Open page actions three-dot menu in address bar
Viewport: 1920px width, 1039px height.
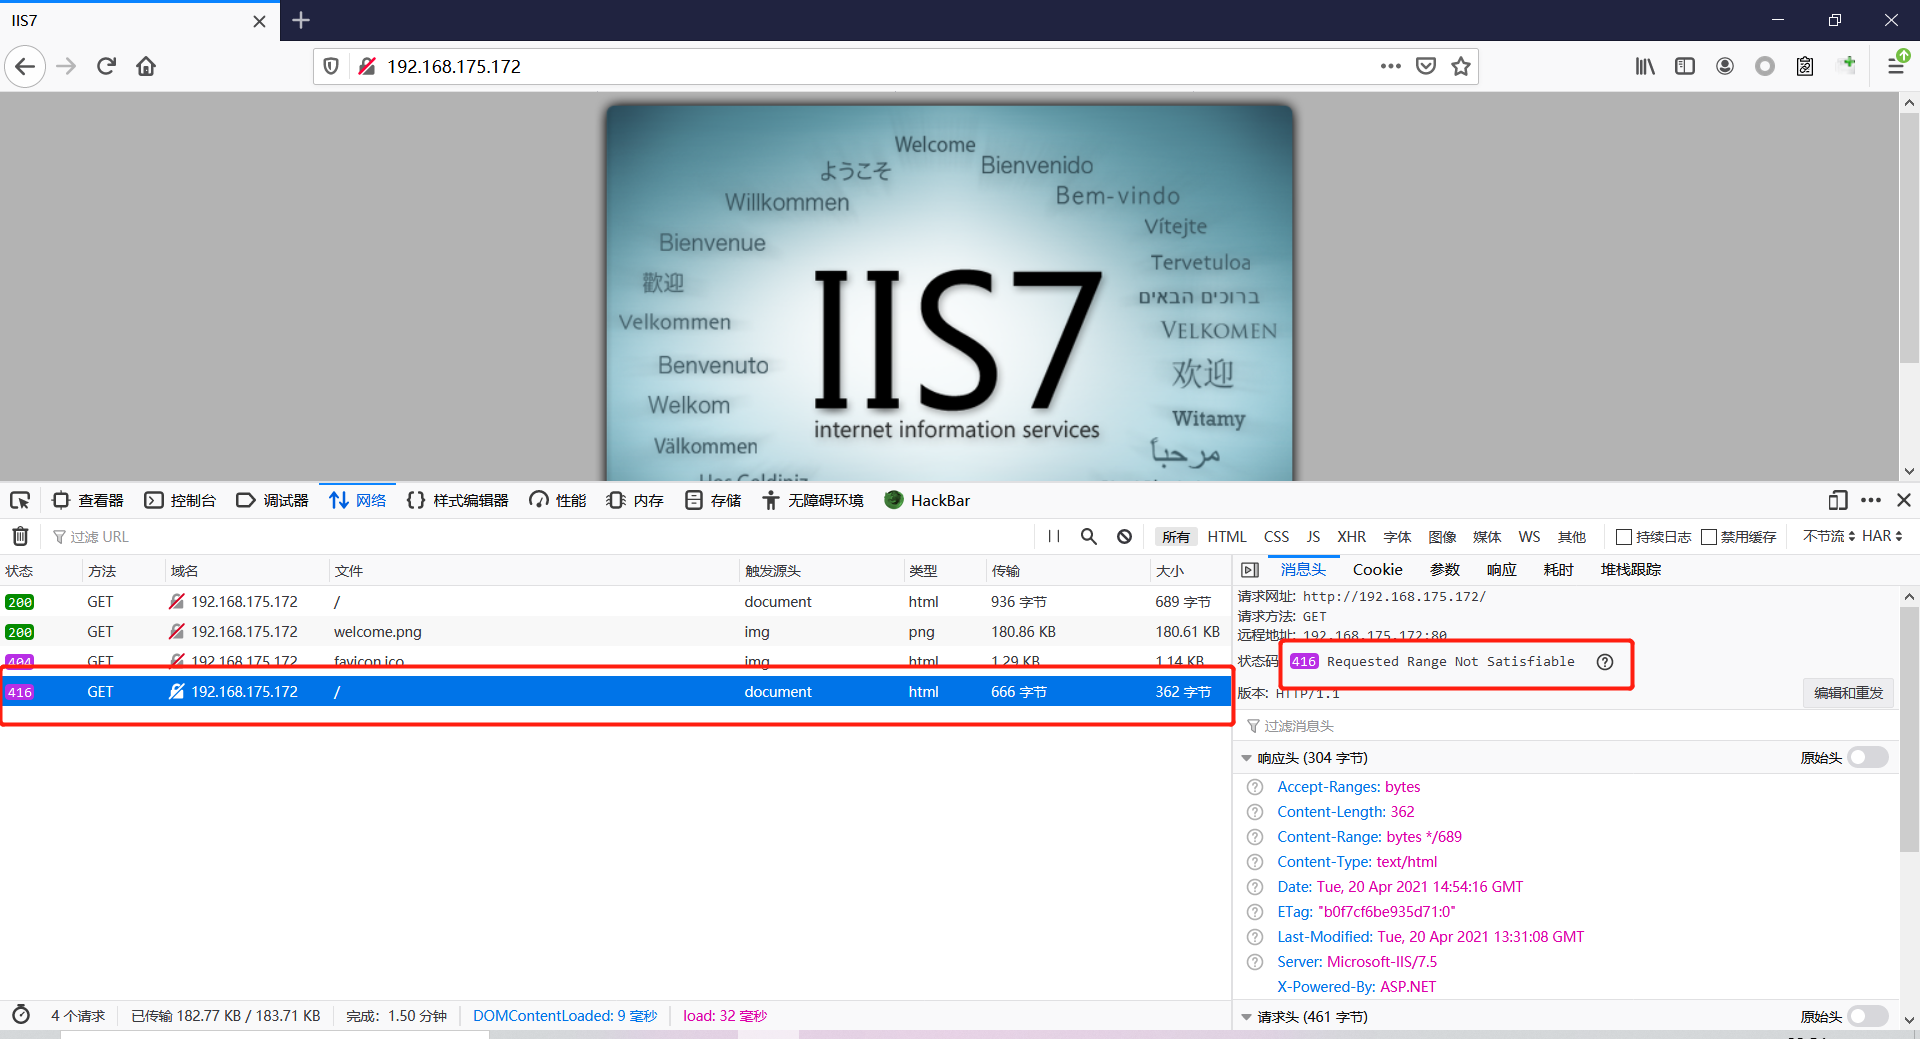[1390, 66]
